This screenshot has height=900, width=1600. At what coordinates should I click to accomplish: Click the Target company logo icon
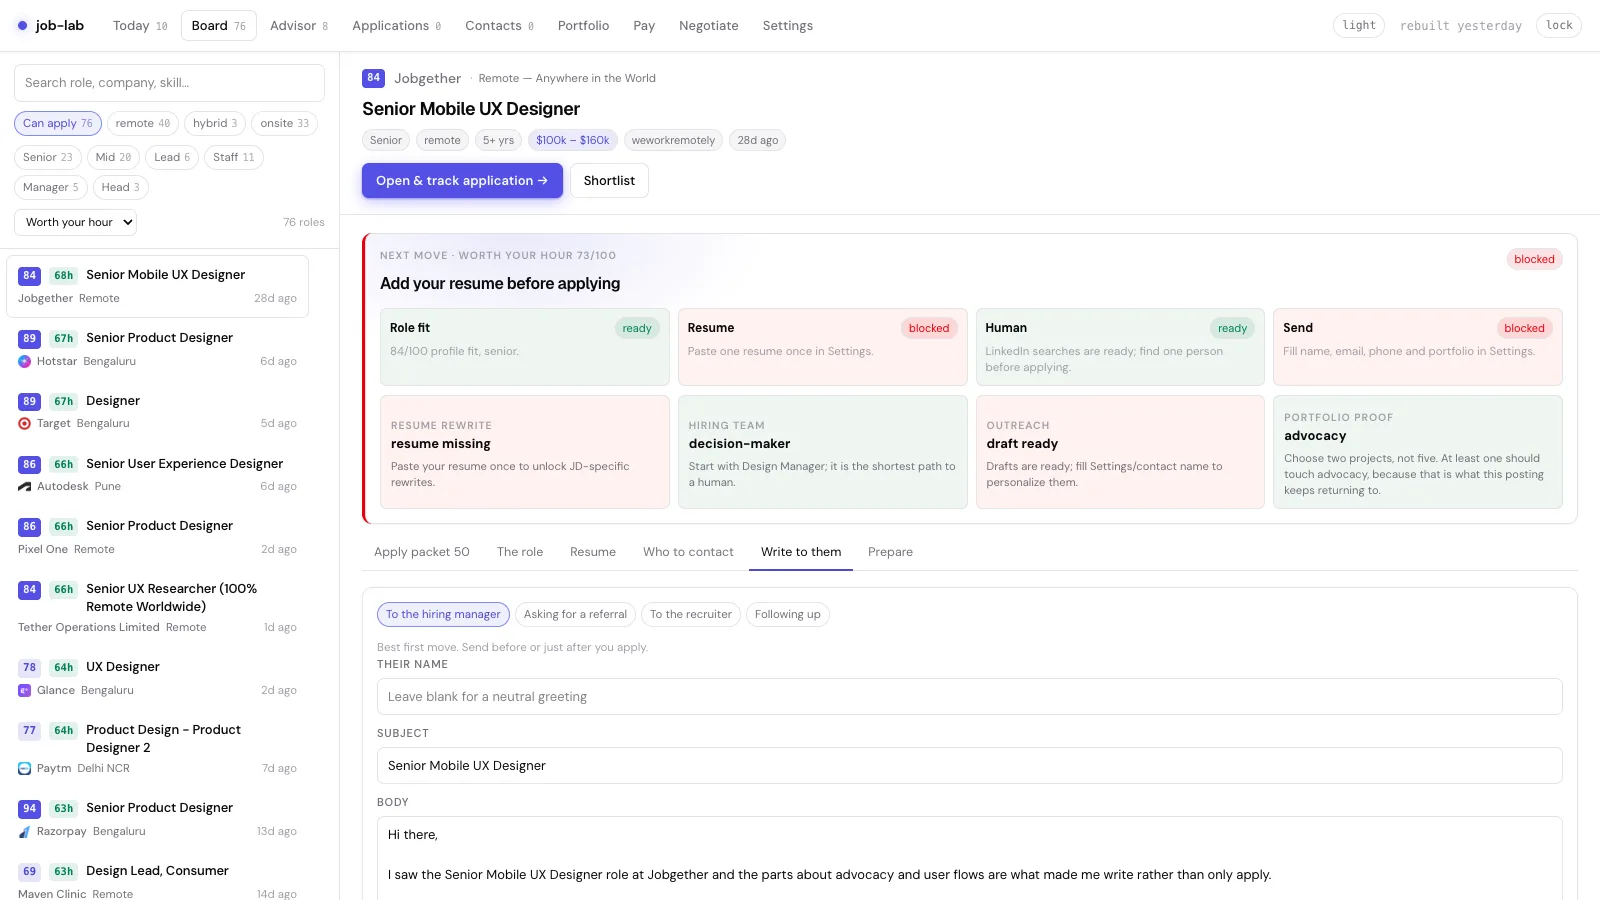point(25,424)
